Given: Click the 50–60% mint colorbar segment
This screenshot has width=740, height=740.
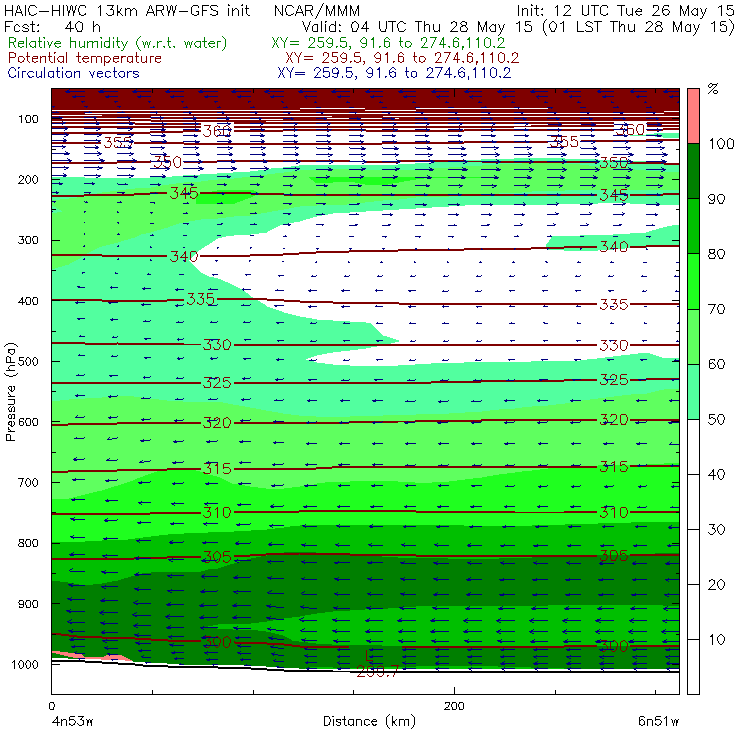Looking at the screenshot, I should pos(693,392).
